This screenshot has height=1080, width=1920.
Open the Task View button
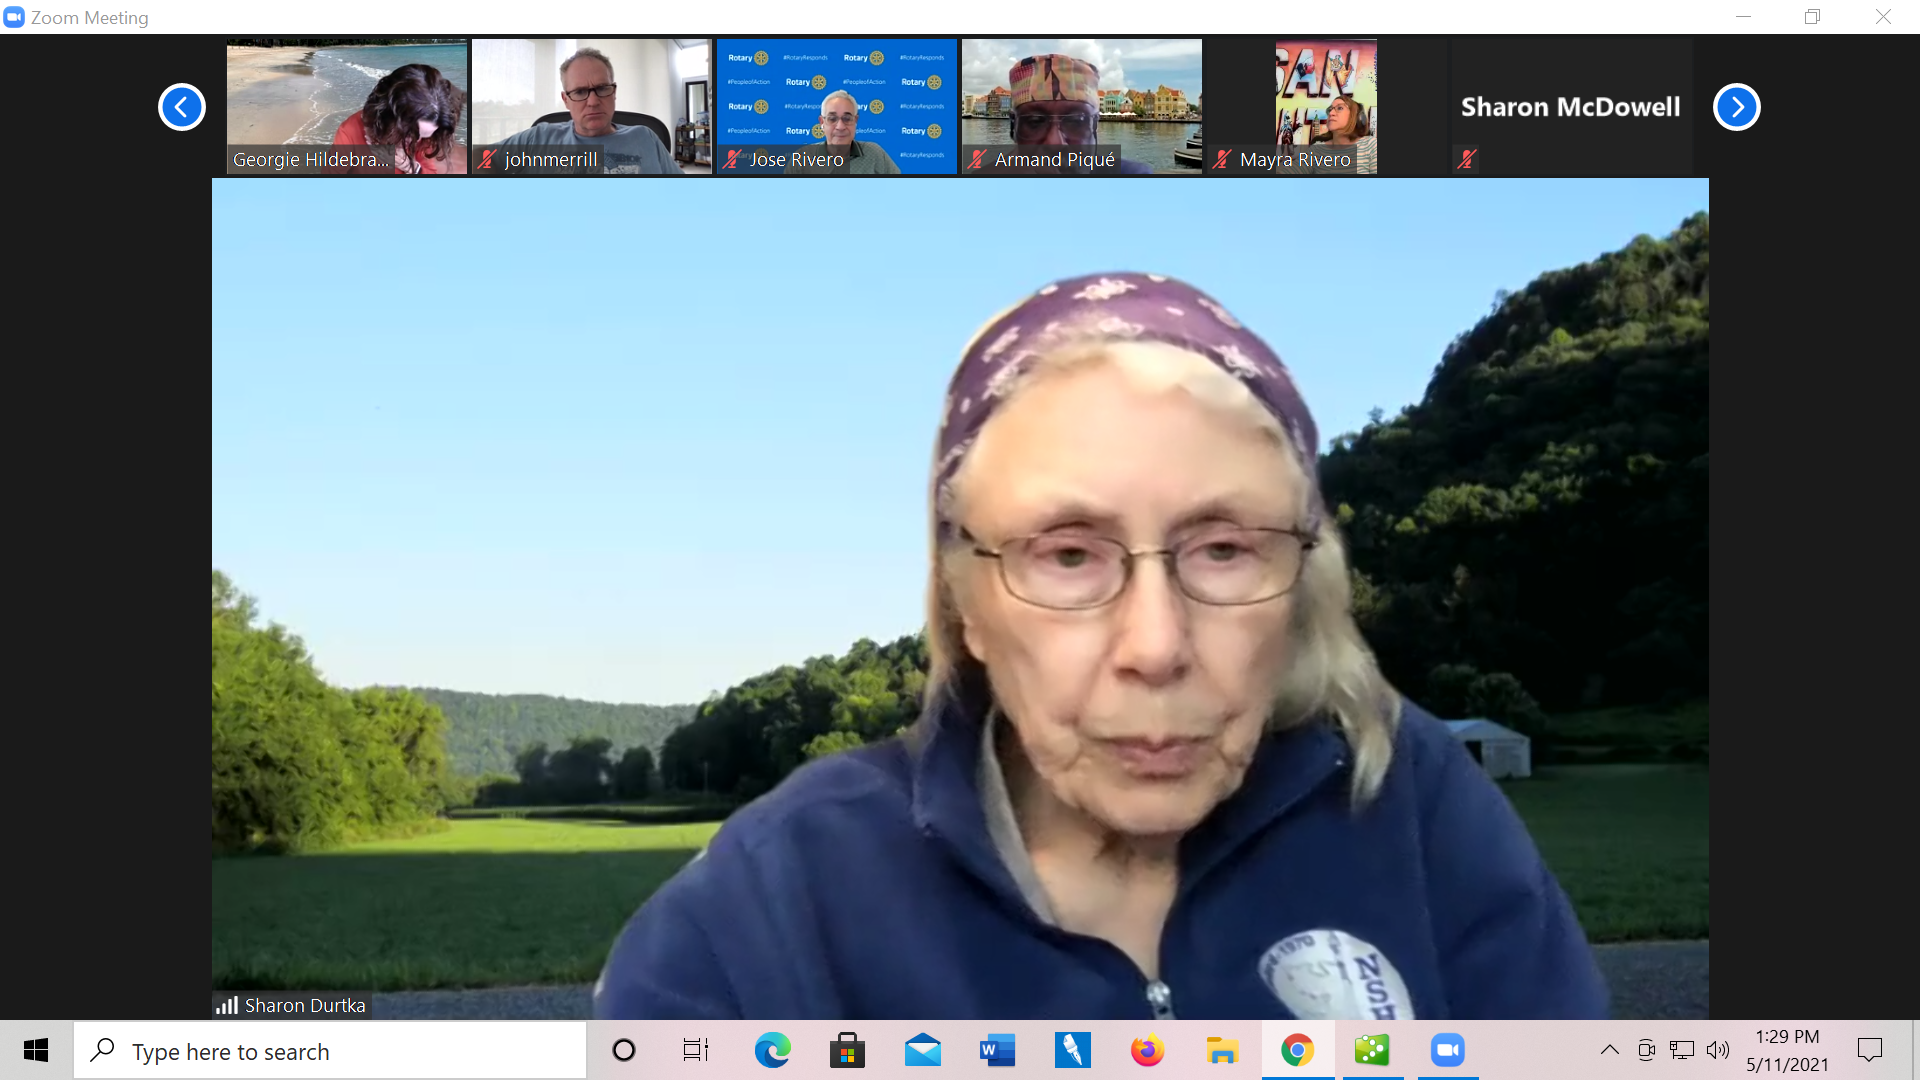point(696,1050)
